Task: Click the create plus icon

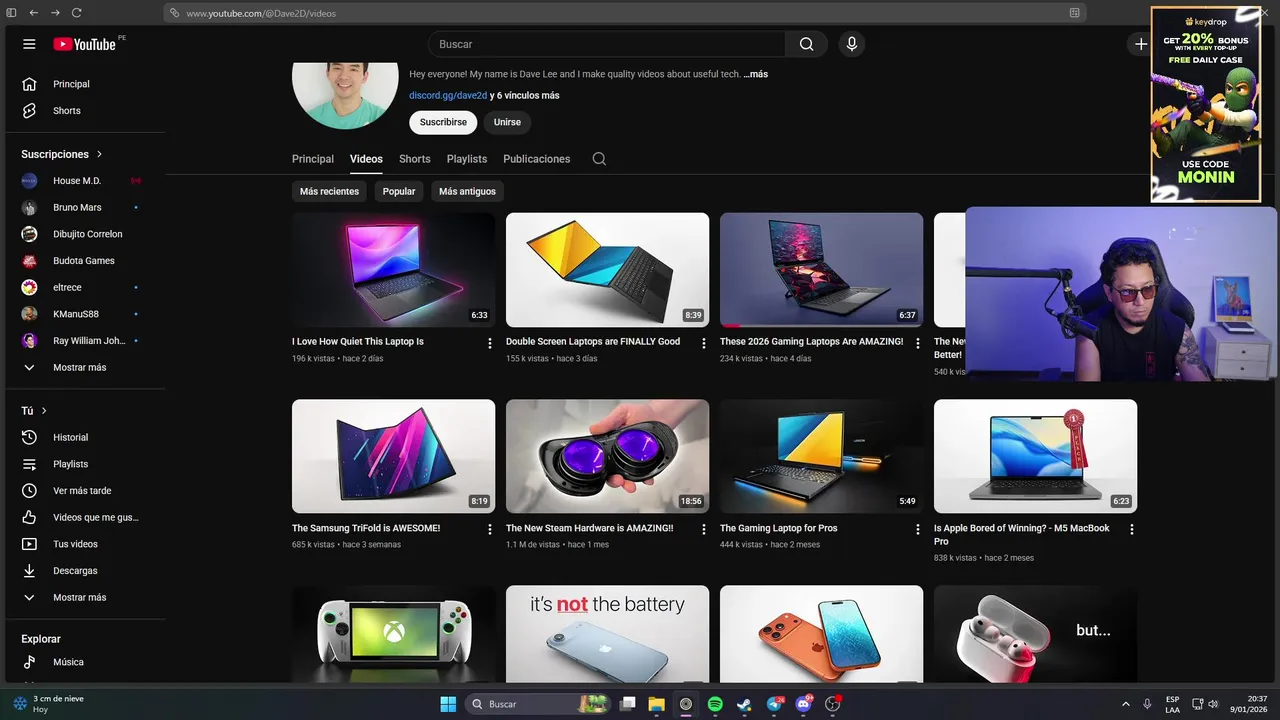Action: pos(1140,44)
